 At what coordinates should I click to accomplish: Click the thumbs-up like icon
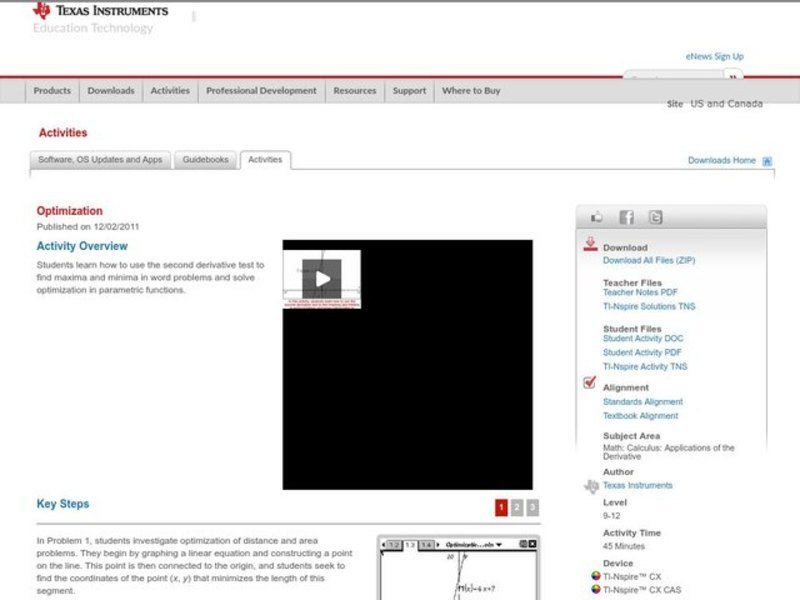tap(597, 217)
